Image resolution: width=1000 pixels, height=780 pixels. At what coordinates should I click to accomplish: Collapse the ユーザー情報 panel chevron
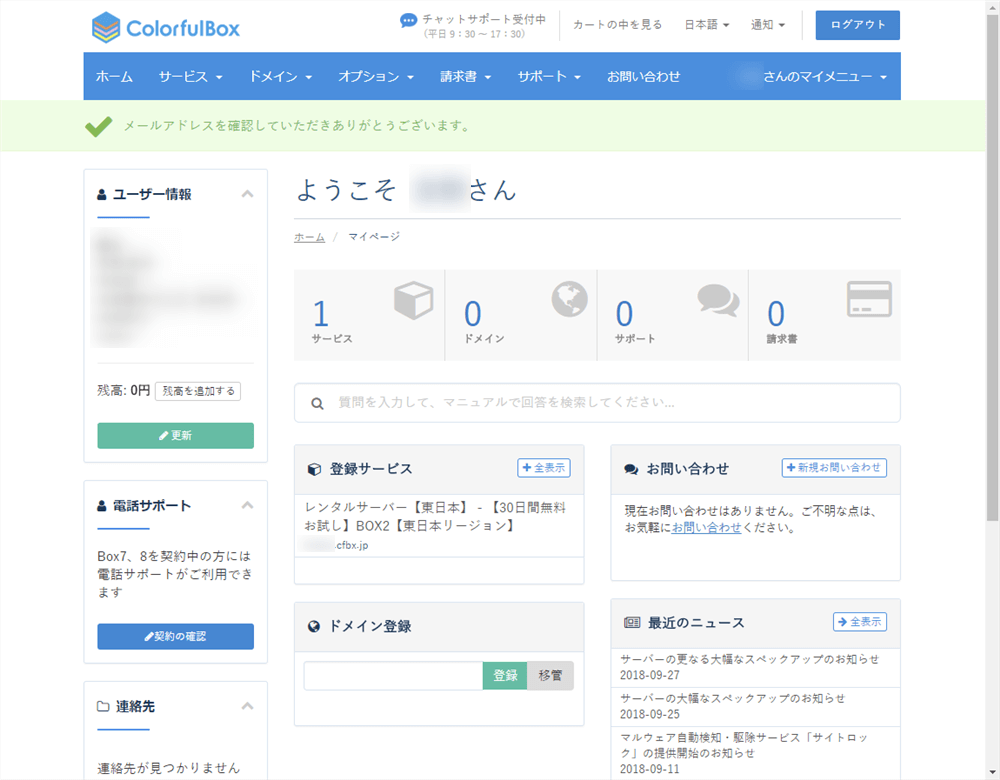[247, 194]
